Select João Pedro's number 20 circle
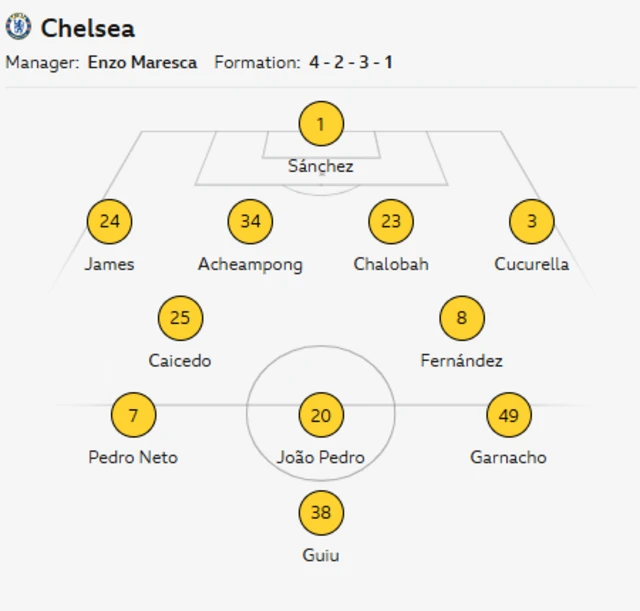 click(321, 415)
